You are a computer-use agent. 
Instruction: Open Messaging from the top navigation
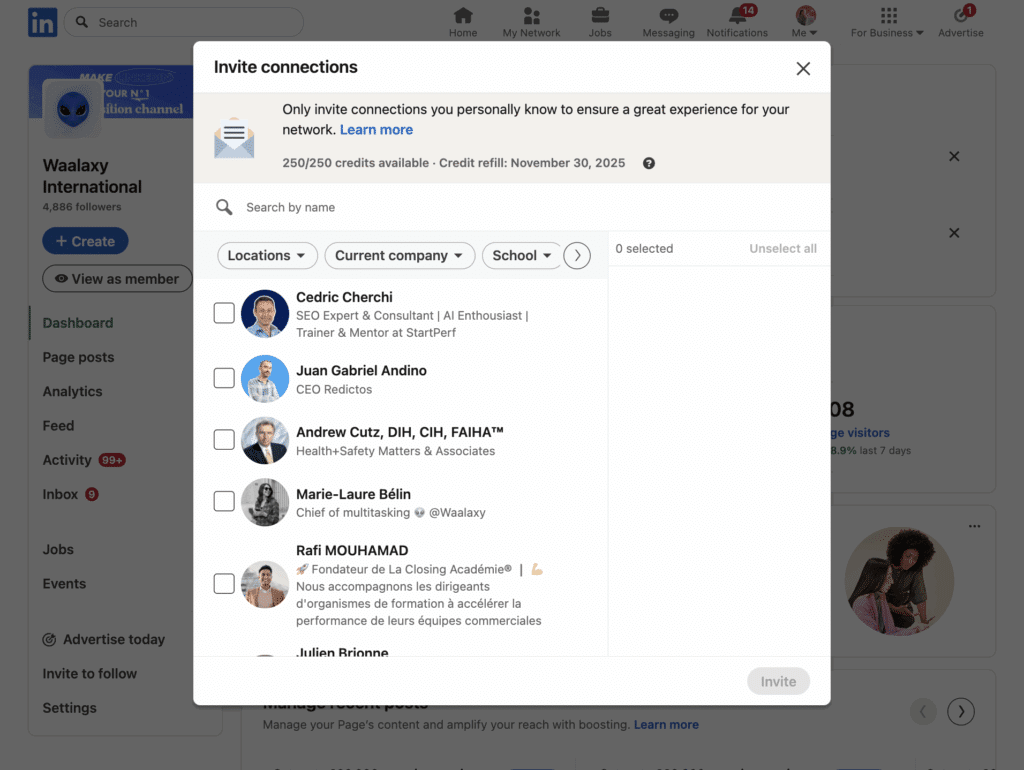[x=668, y=15]
